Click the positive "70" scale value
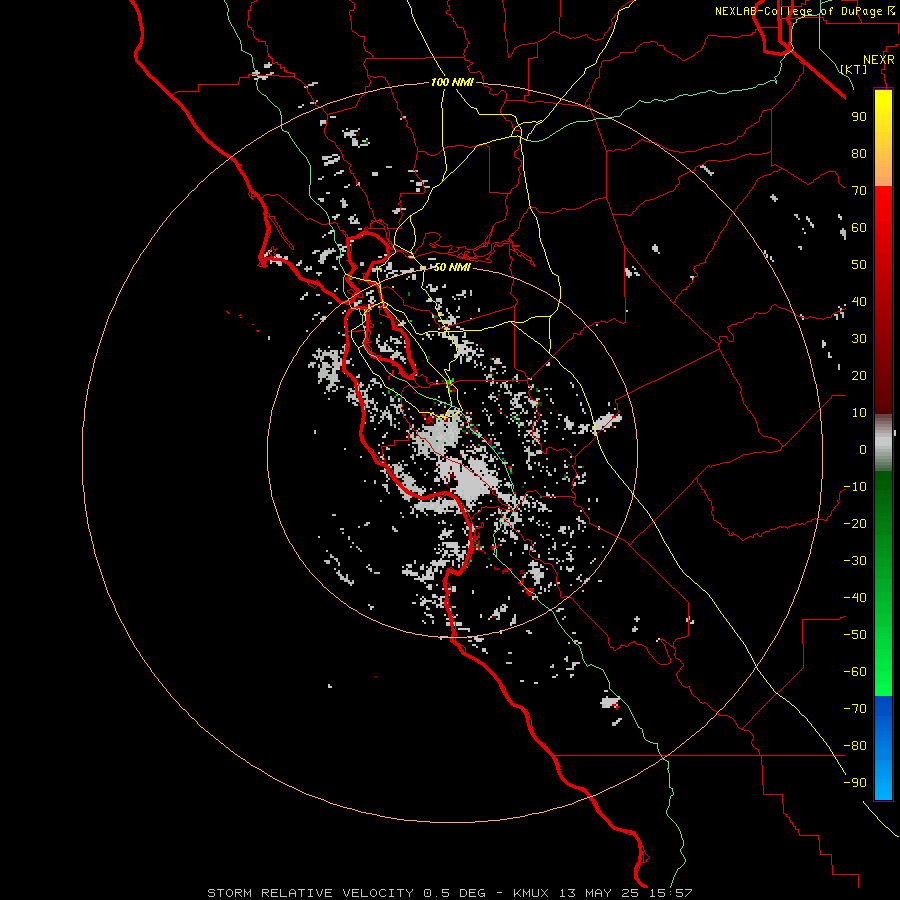The width and height of the screenshot is (900, 900). pos(859,191)
